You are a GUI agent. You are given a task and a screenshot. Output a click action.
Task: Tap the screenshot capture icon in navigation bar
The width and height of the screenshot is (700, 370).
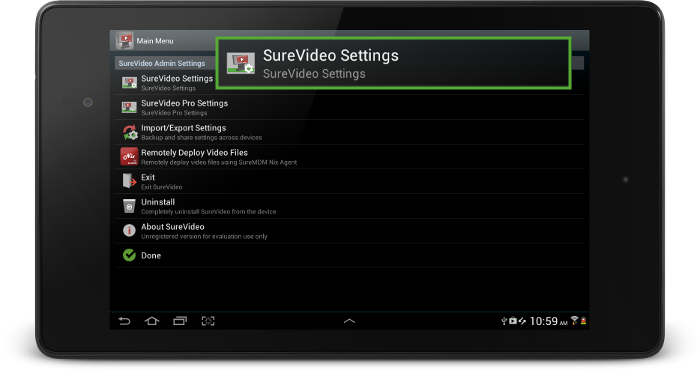[208, 321]
